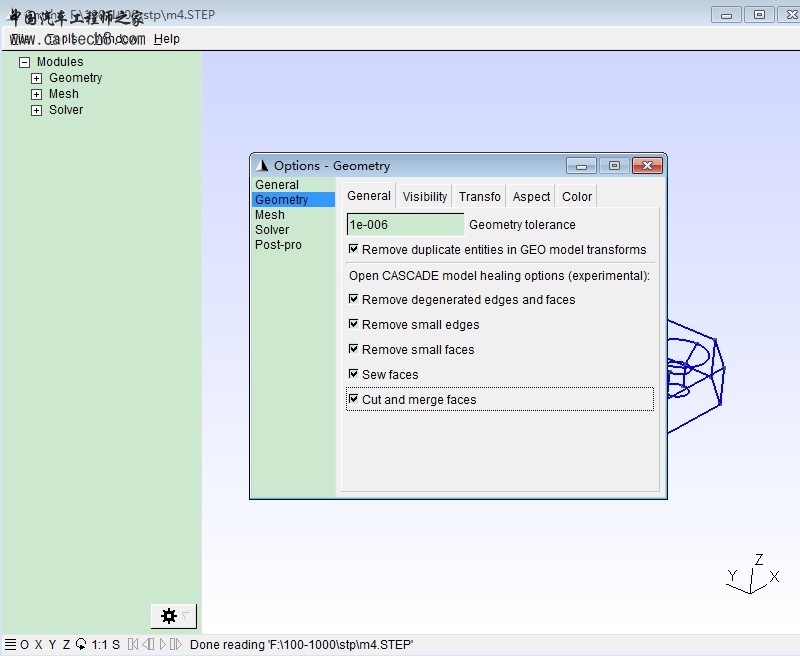This screenshot has width=800, height=656.
Task: Switch to the Visibility tab
Action: (424, 196)
